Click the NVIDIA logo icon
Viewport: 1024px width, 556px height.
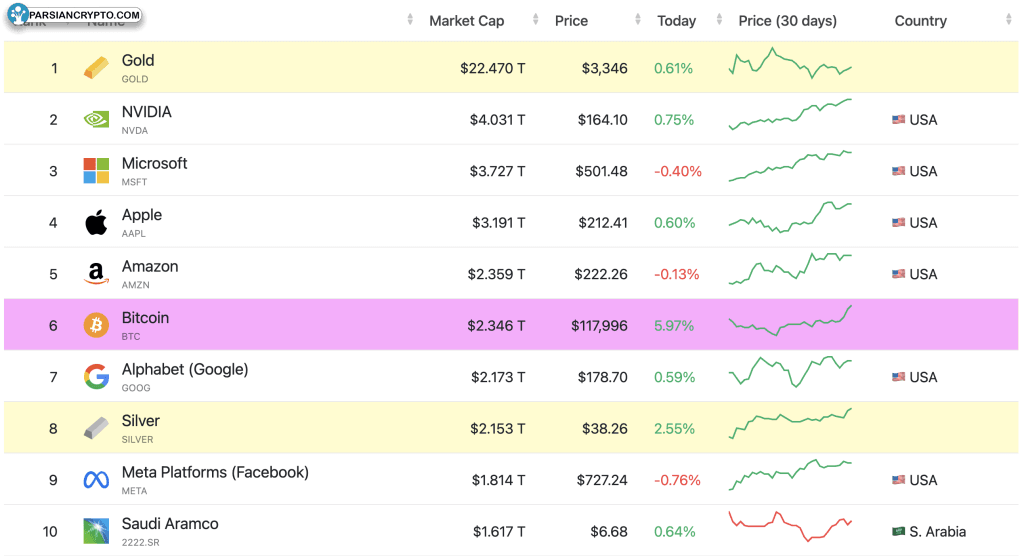point(96,120)
